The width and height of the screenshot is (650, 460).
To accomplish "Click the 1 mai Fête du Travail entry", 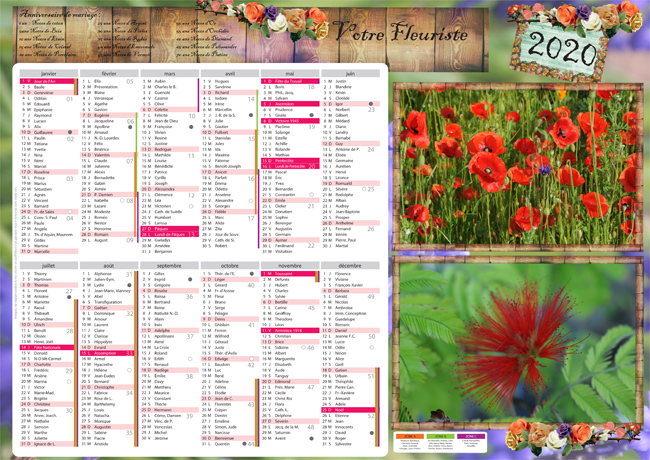I will point(289,81).
